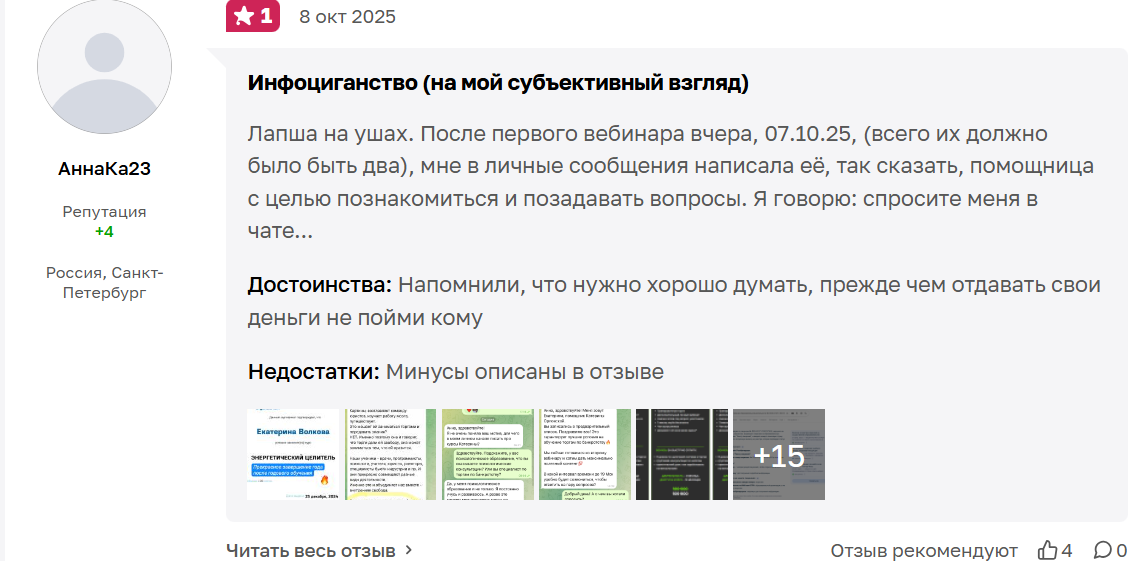Viewport: 1130px width, 561px height.
Task: Open 'Читать весь отзыв' link
Action: 311,550
